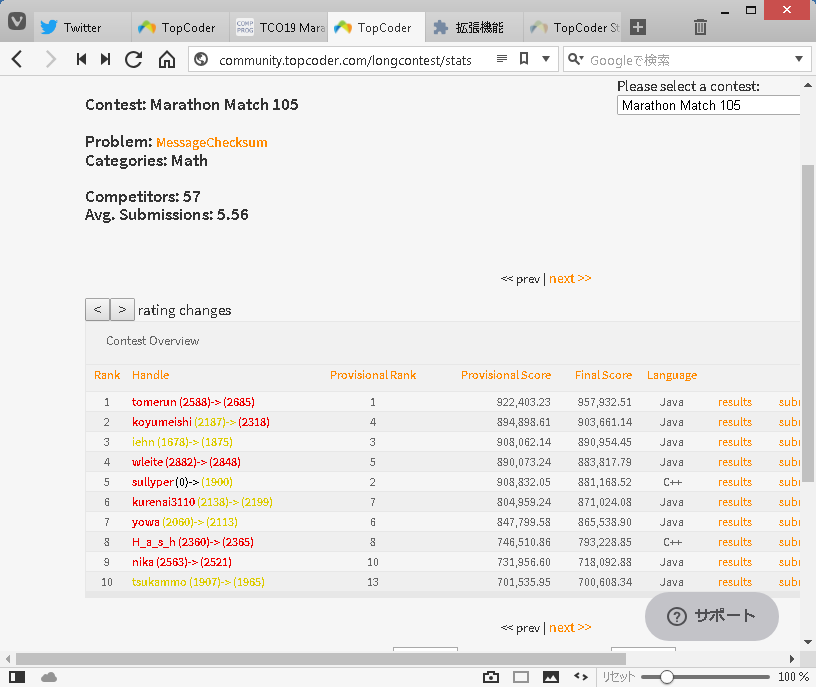The height and width of the screenshot is (687, 816).
Task: Open koyumeishi's profile
Action: [x=161, y=422]
